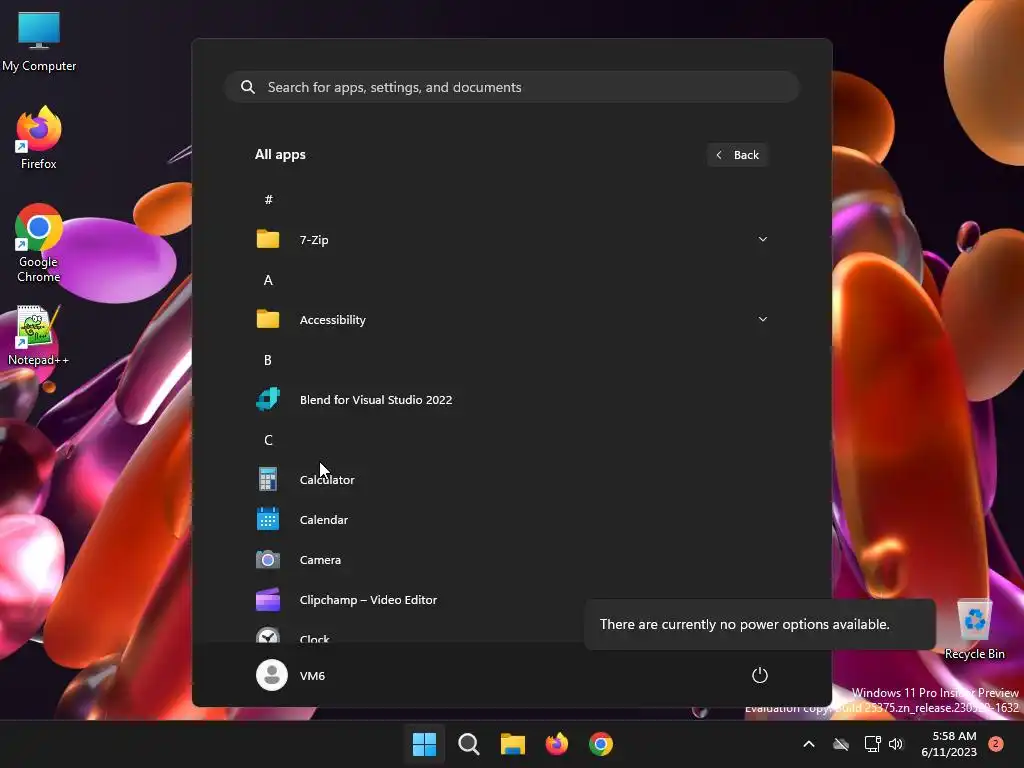This screenshot has height=768, width=1024.
Task: Show hidden system tray icons chevron
Action: point(808,744)
